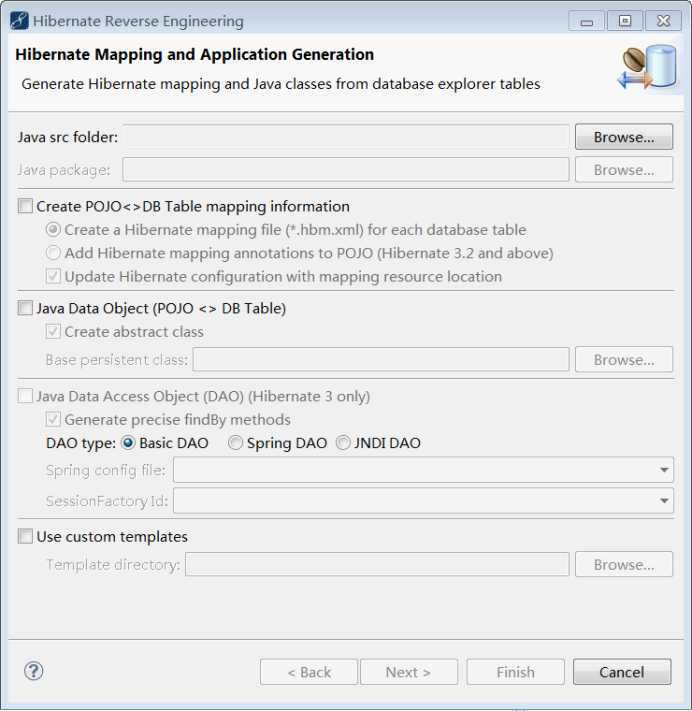Click the 'Java src folder:' label
Image resolution: width=692 pixels, height=711 pixels.
68,137
